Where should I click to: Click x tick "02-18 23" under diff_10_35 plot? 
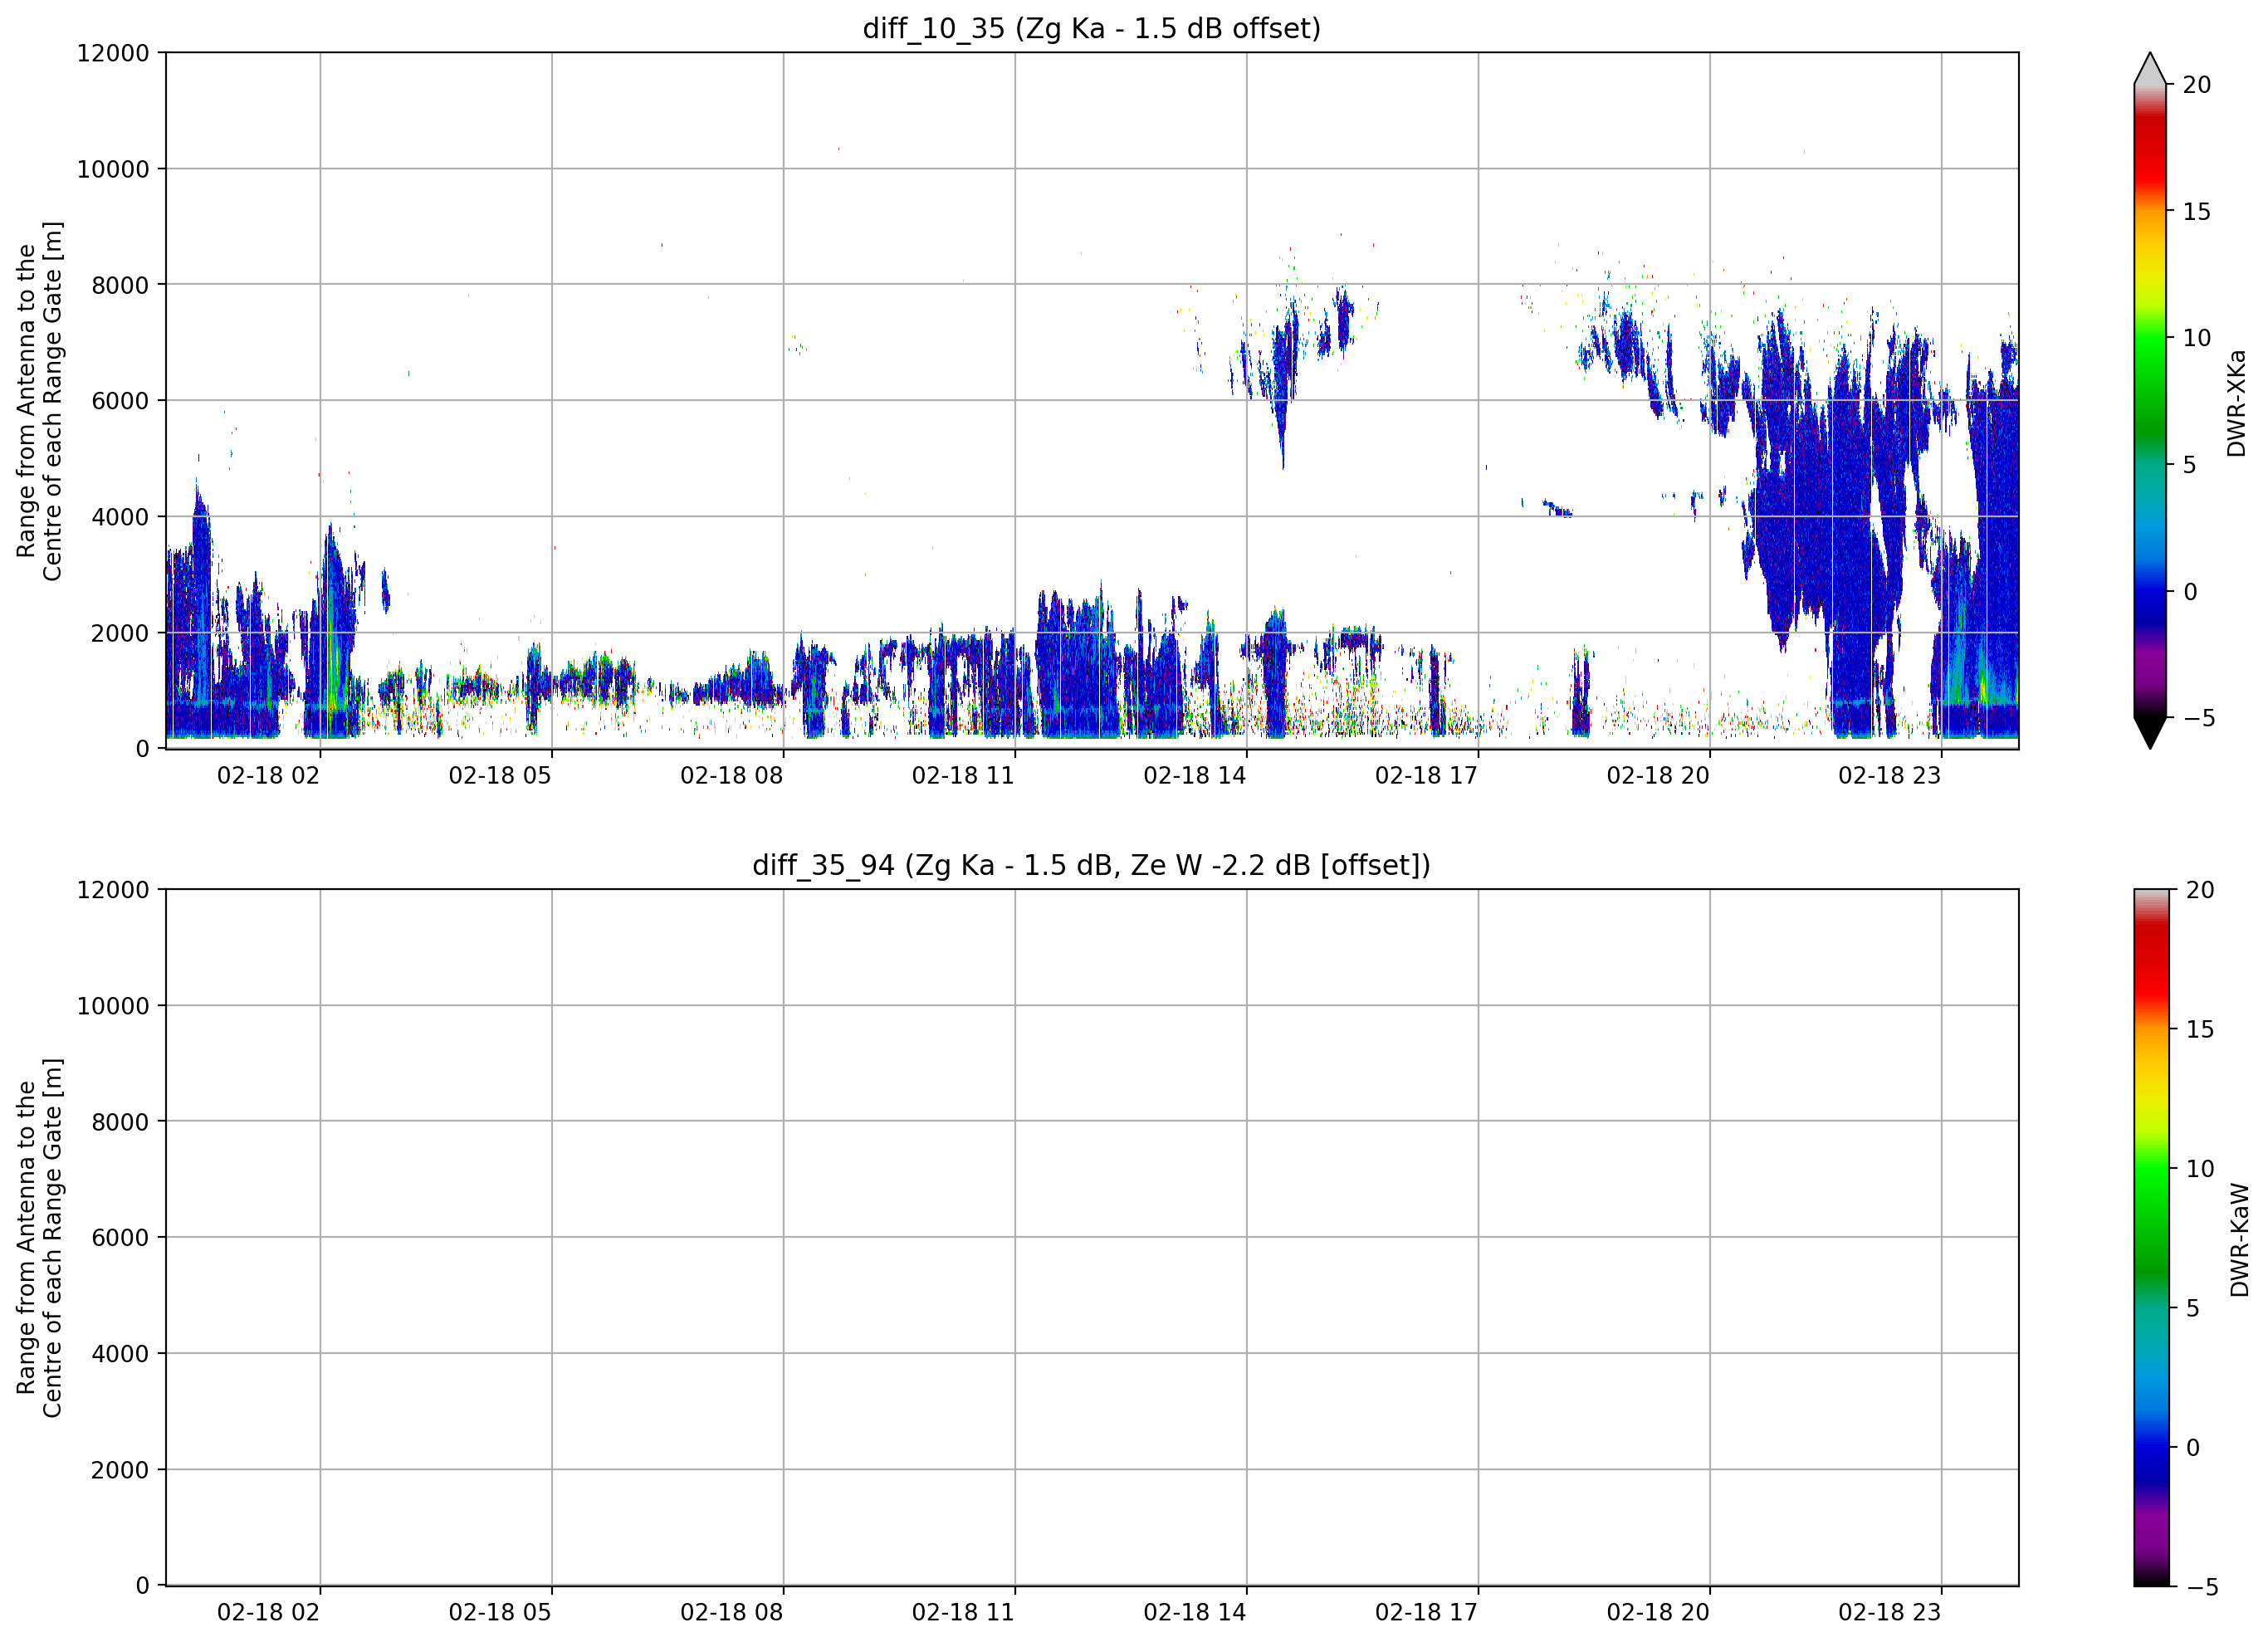[1889, 776]
